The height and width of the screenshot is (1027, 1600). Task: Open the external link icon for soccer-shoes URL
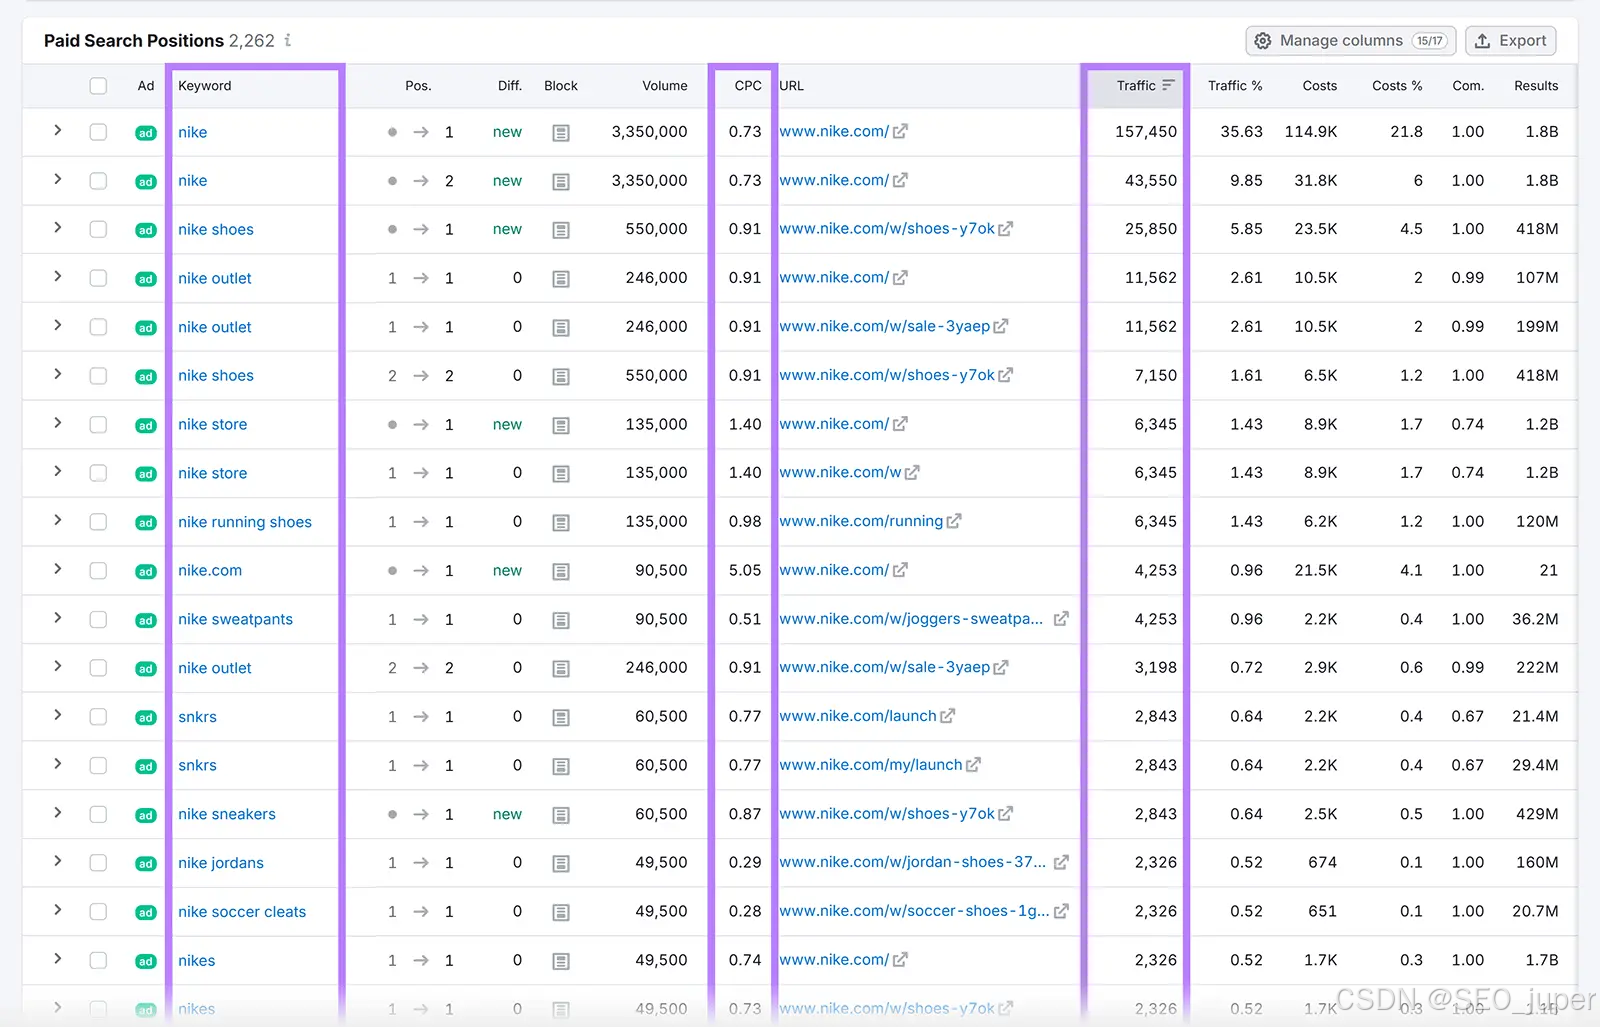(x=1061, y=911)
